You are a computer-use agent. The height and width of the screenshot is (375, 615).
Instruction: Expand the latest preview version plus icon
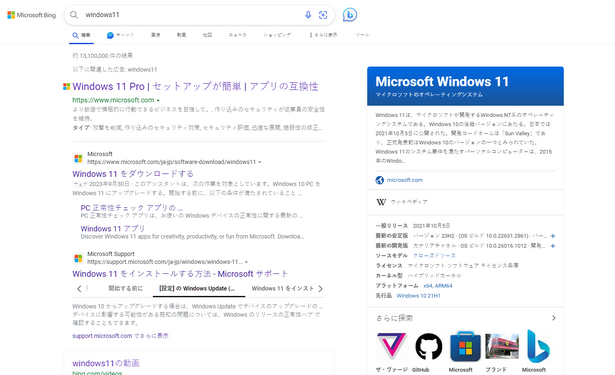(x=553, y=246)
